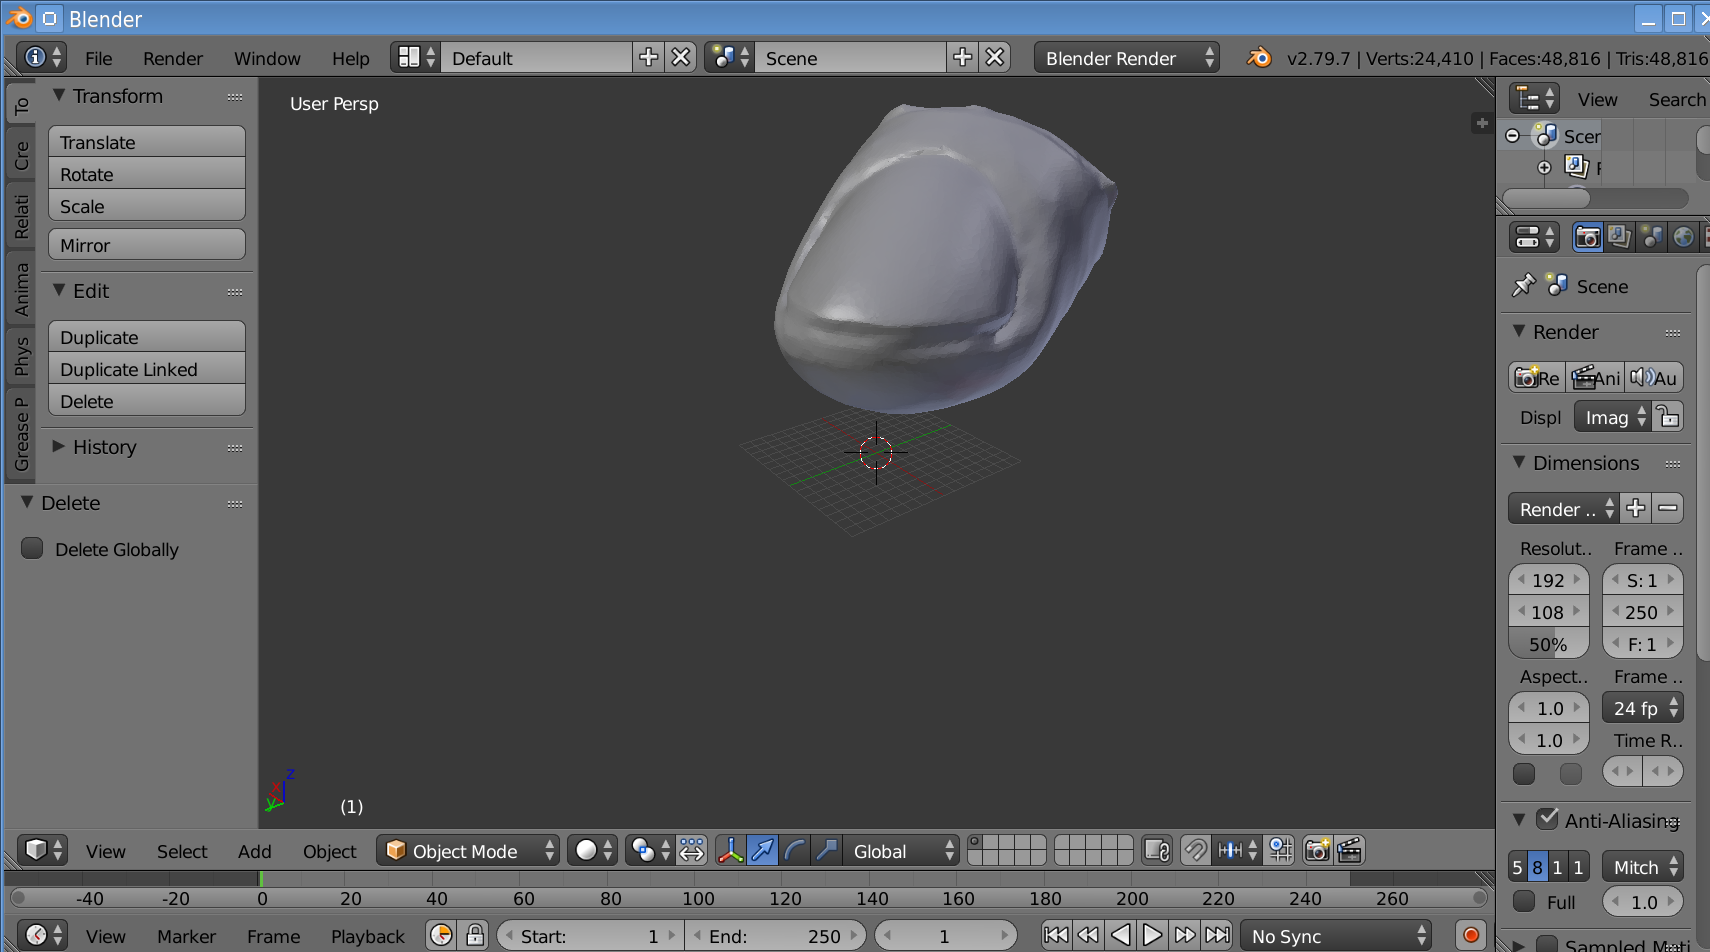Image resolution: width=1710 pixels, height=952 pixels.
Task: Click the 50% resolution percentage slider
Action: [x=1548, y=645]
